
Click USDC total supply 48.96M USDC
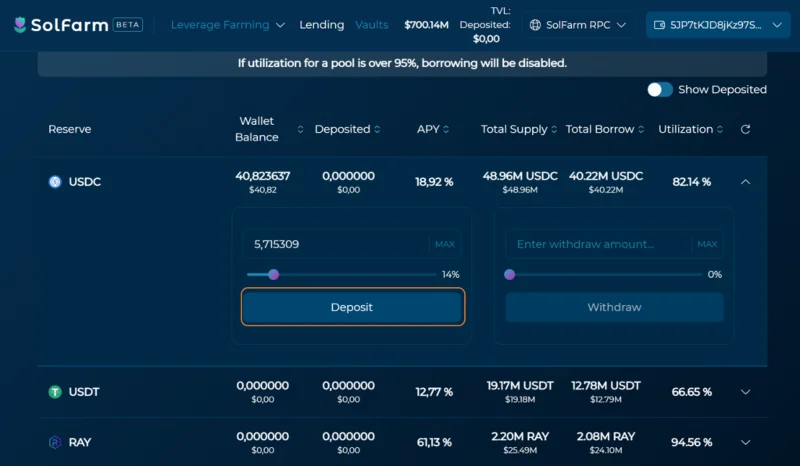point(520,176)
